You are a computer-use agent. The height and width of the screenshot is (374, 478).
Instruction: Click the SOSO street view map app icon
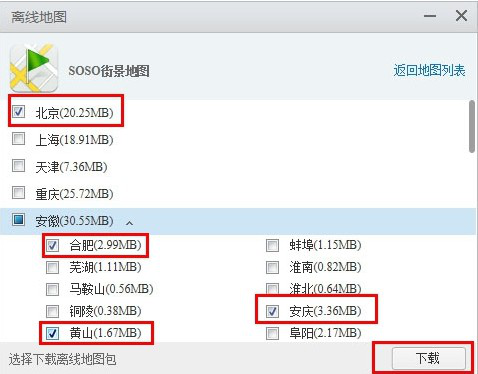click(x=34, y=68)
